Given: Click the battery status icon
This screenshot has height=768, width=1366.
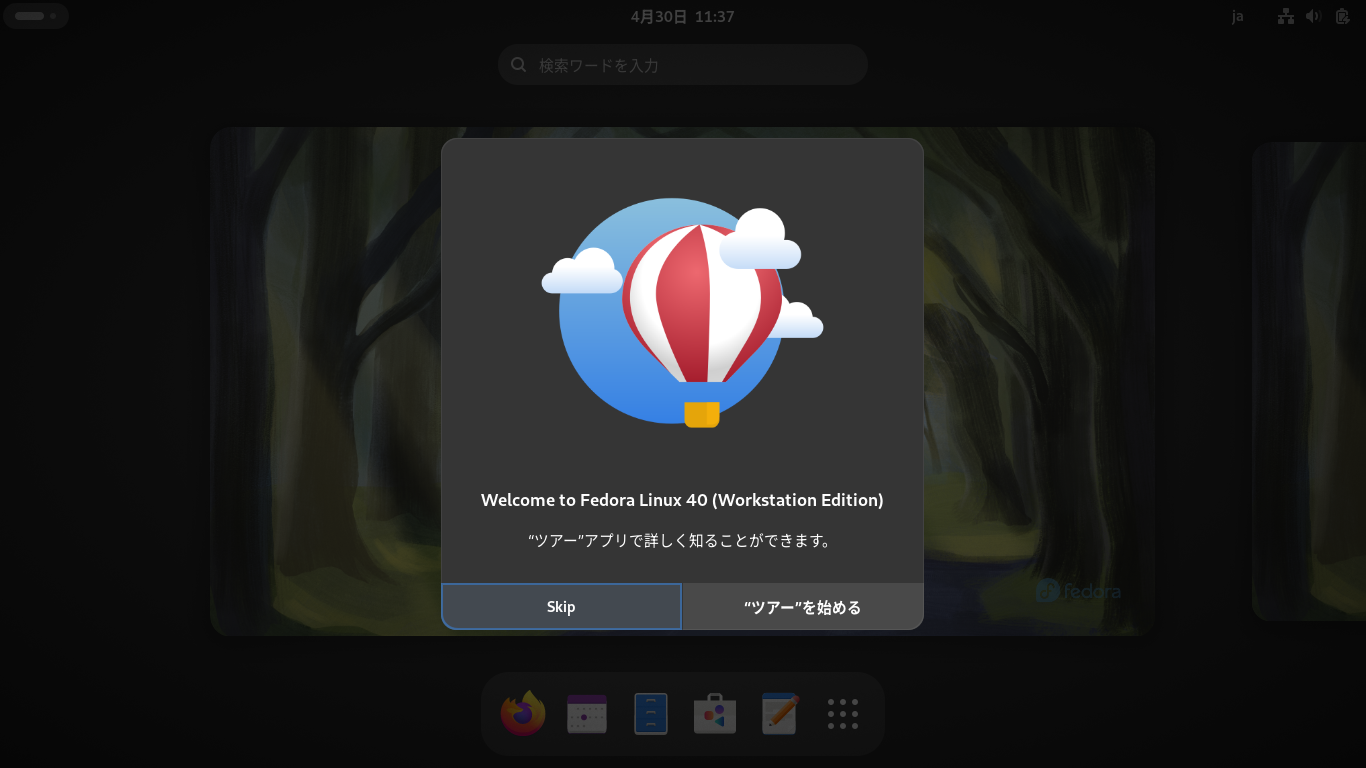Looking at the screenshot, I should coord(1342,16).
